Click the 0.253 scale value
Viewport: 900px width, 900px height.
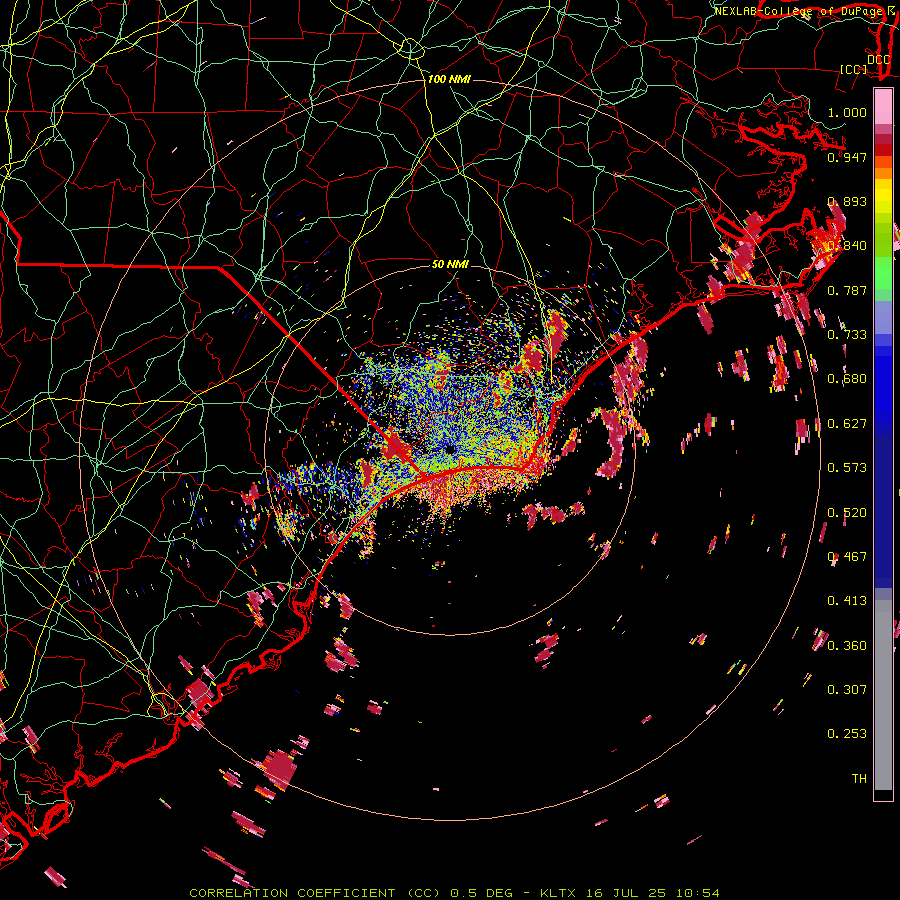click(x=847, y=734)
